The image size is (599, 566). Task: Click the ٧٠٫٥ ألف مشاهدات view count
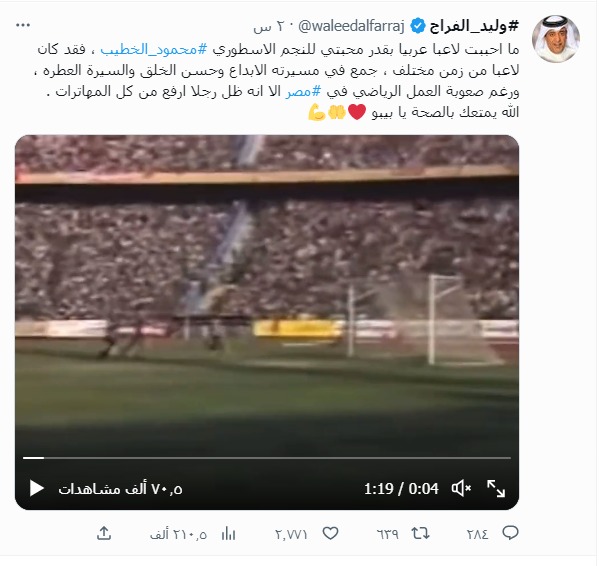point(120,489)
